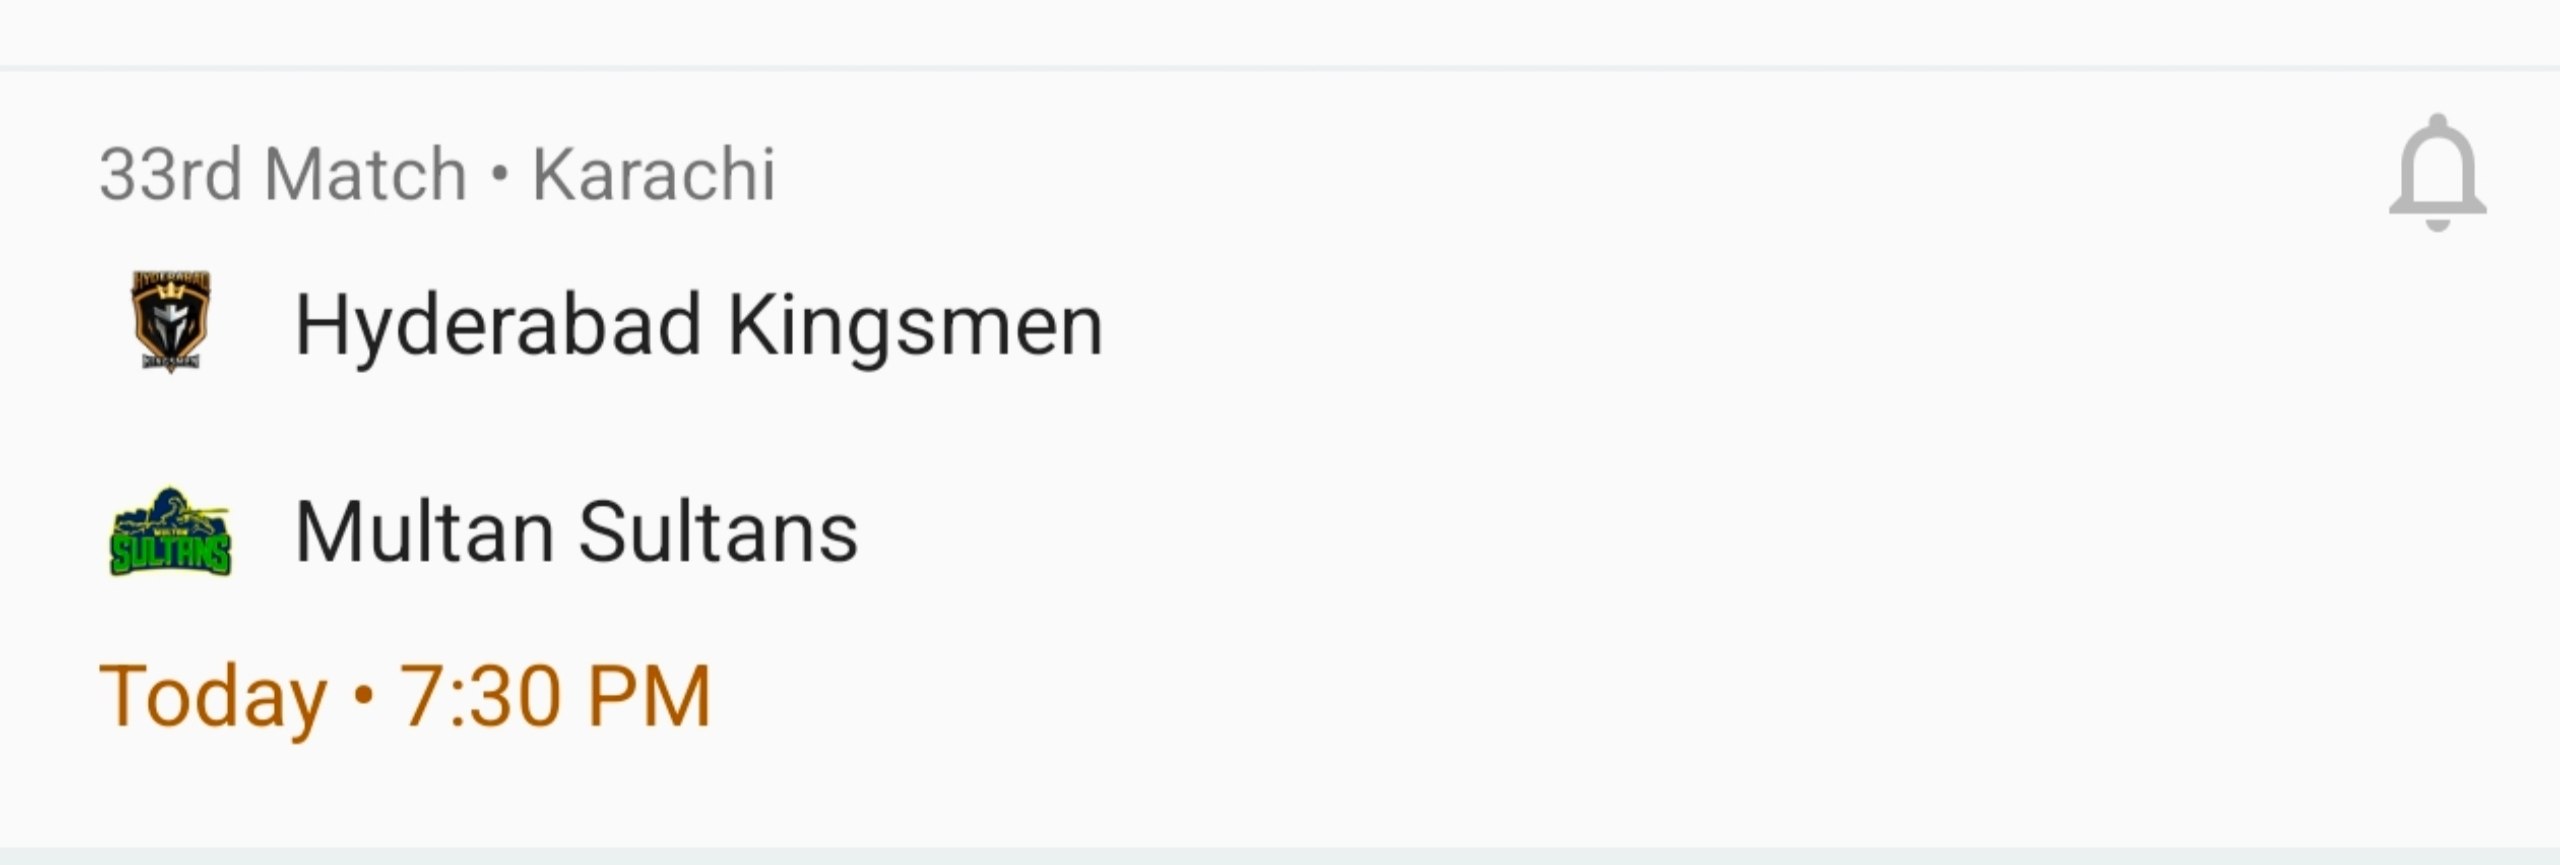Viewport: 2560px width, 865px height.
Task: Click the "Today" date label
Action: pos(213,697)
